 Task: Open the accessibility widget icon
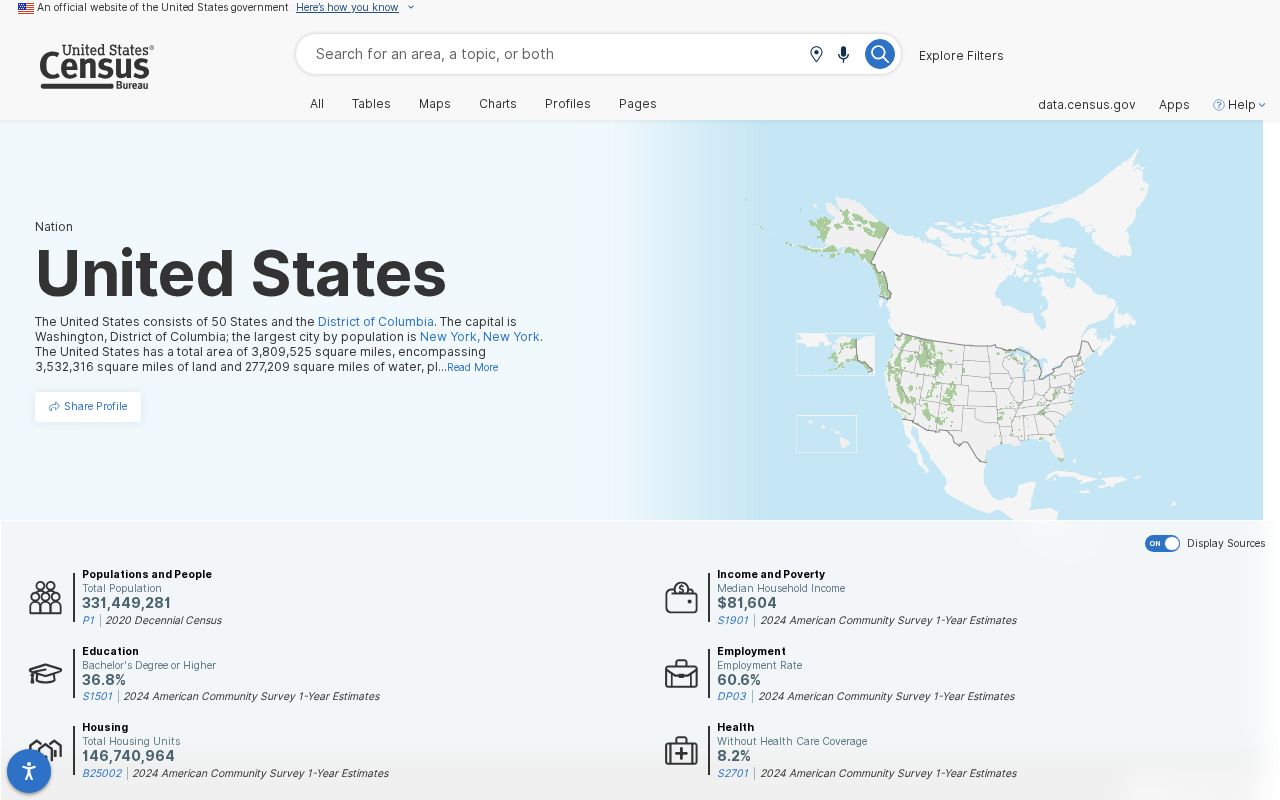[x=29, y=771]
